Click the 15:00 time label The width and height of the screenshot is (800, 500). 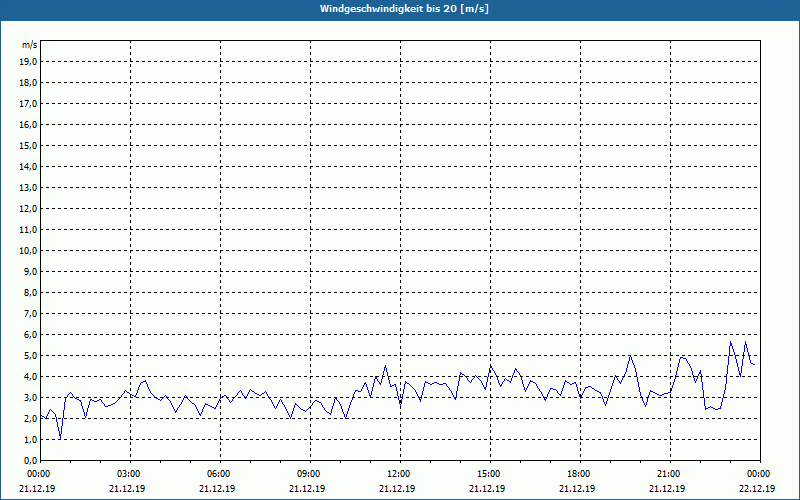tap(490, 474)
